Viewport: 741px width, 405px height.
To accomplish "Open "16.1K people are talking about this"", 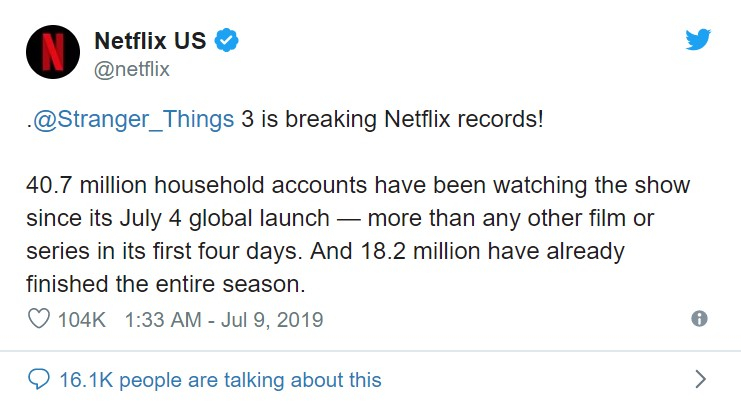I will click(x=220, y=380).
